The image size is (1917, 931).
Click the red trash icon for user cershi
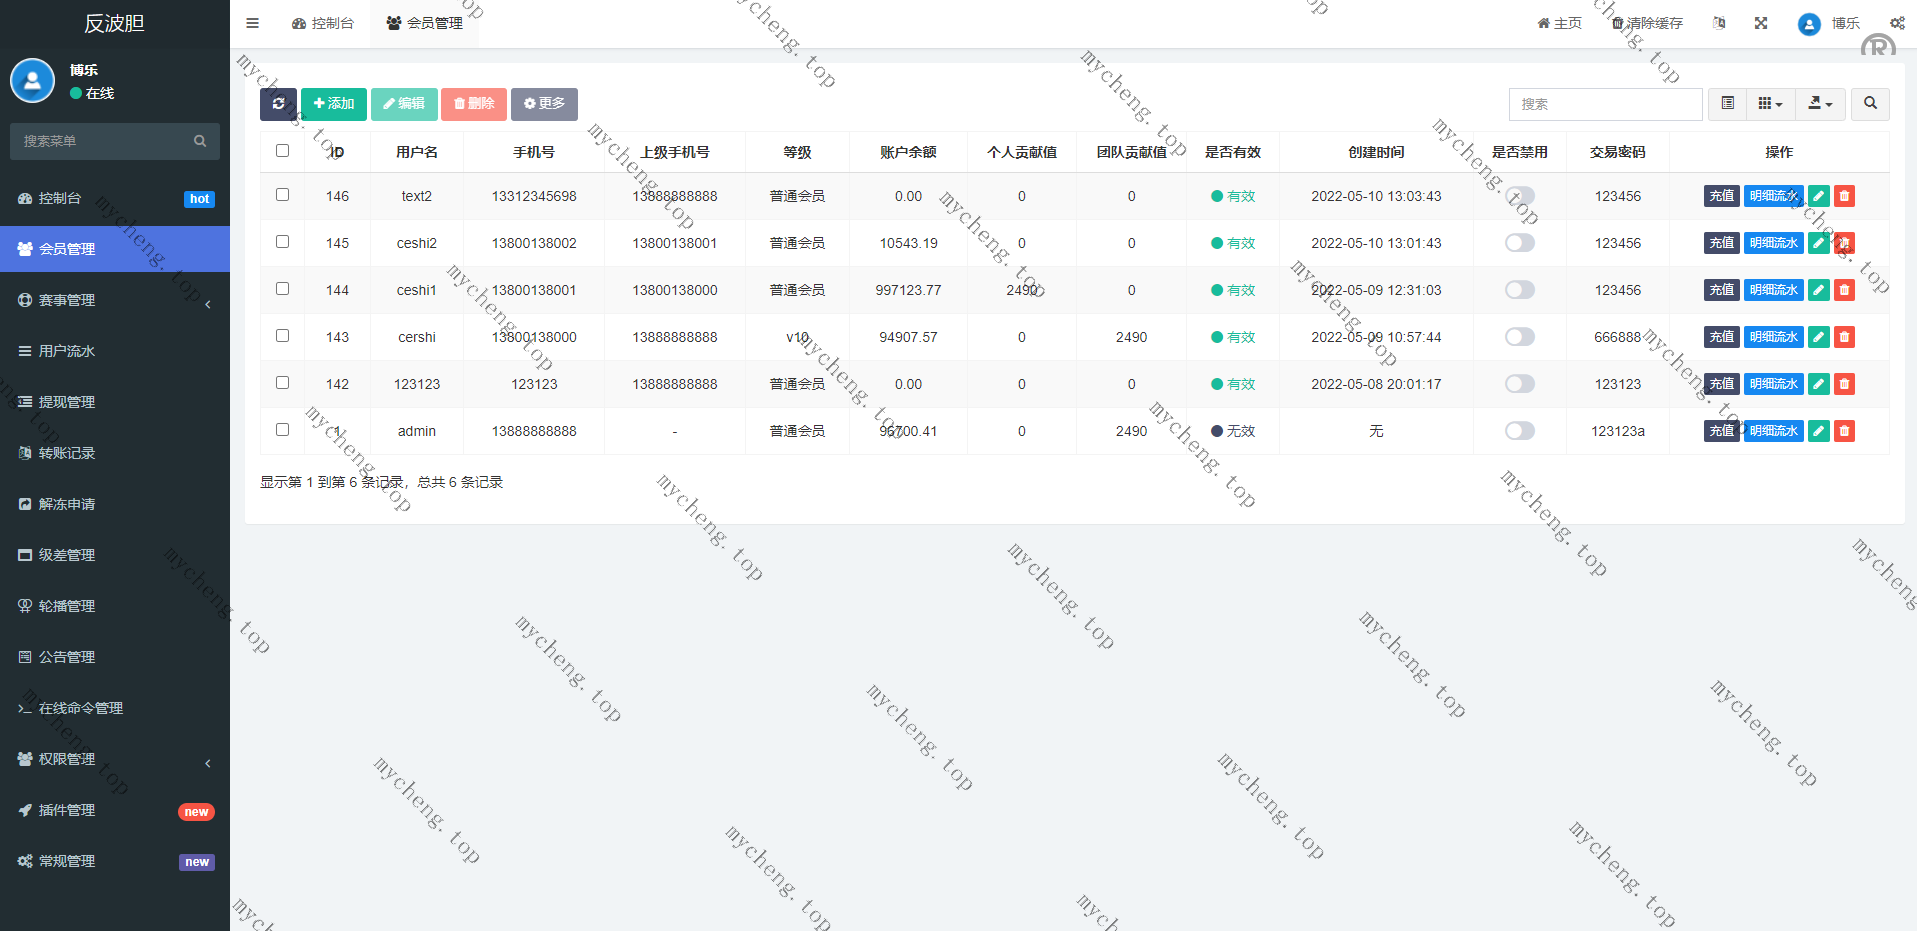[1845, 337]
